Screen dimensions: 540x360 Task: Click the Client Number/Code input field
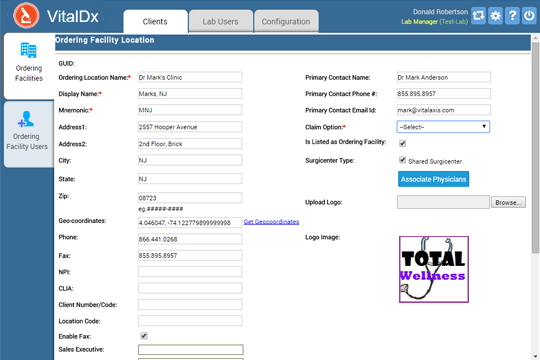pos(190,305)
